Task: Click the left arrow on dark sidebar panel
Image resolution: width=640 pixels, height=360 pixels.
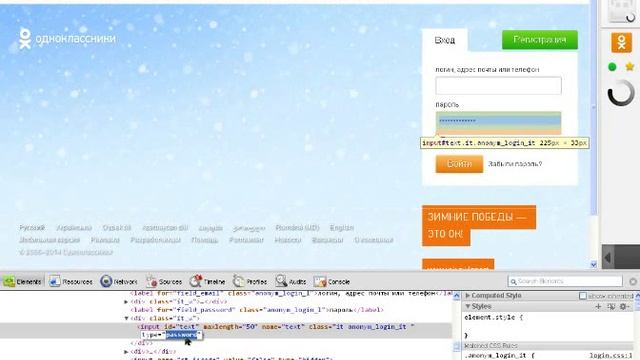Action: click(608, 258)
